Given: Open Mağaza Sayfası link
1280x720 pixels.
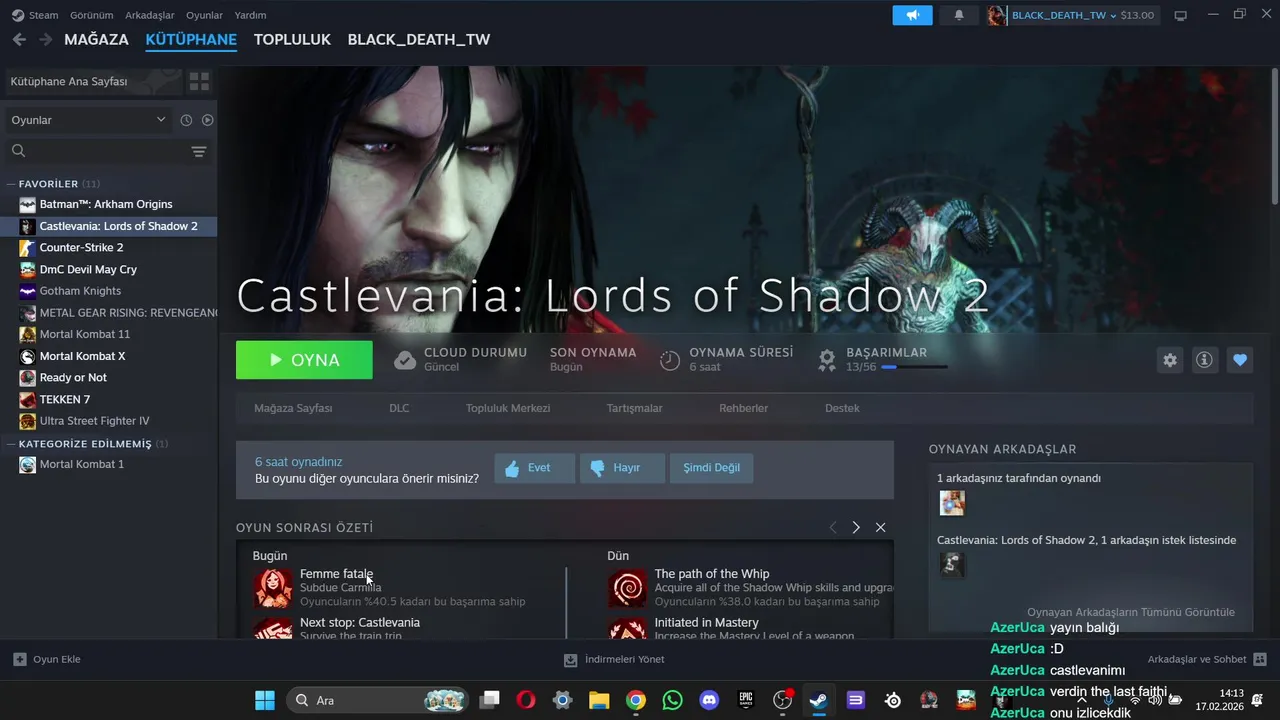Looking at the screenshot, I should [x=293, y=408].
